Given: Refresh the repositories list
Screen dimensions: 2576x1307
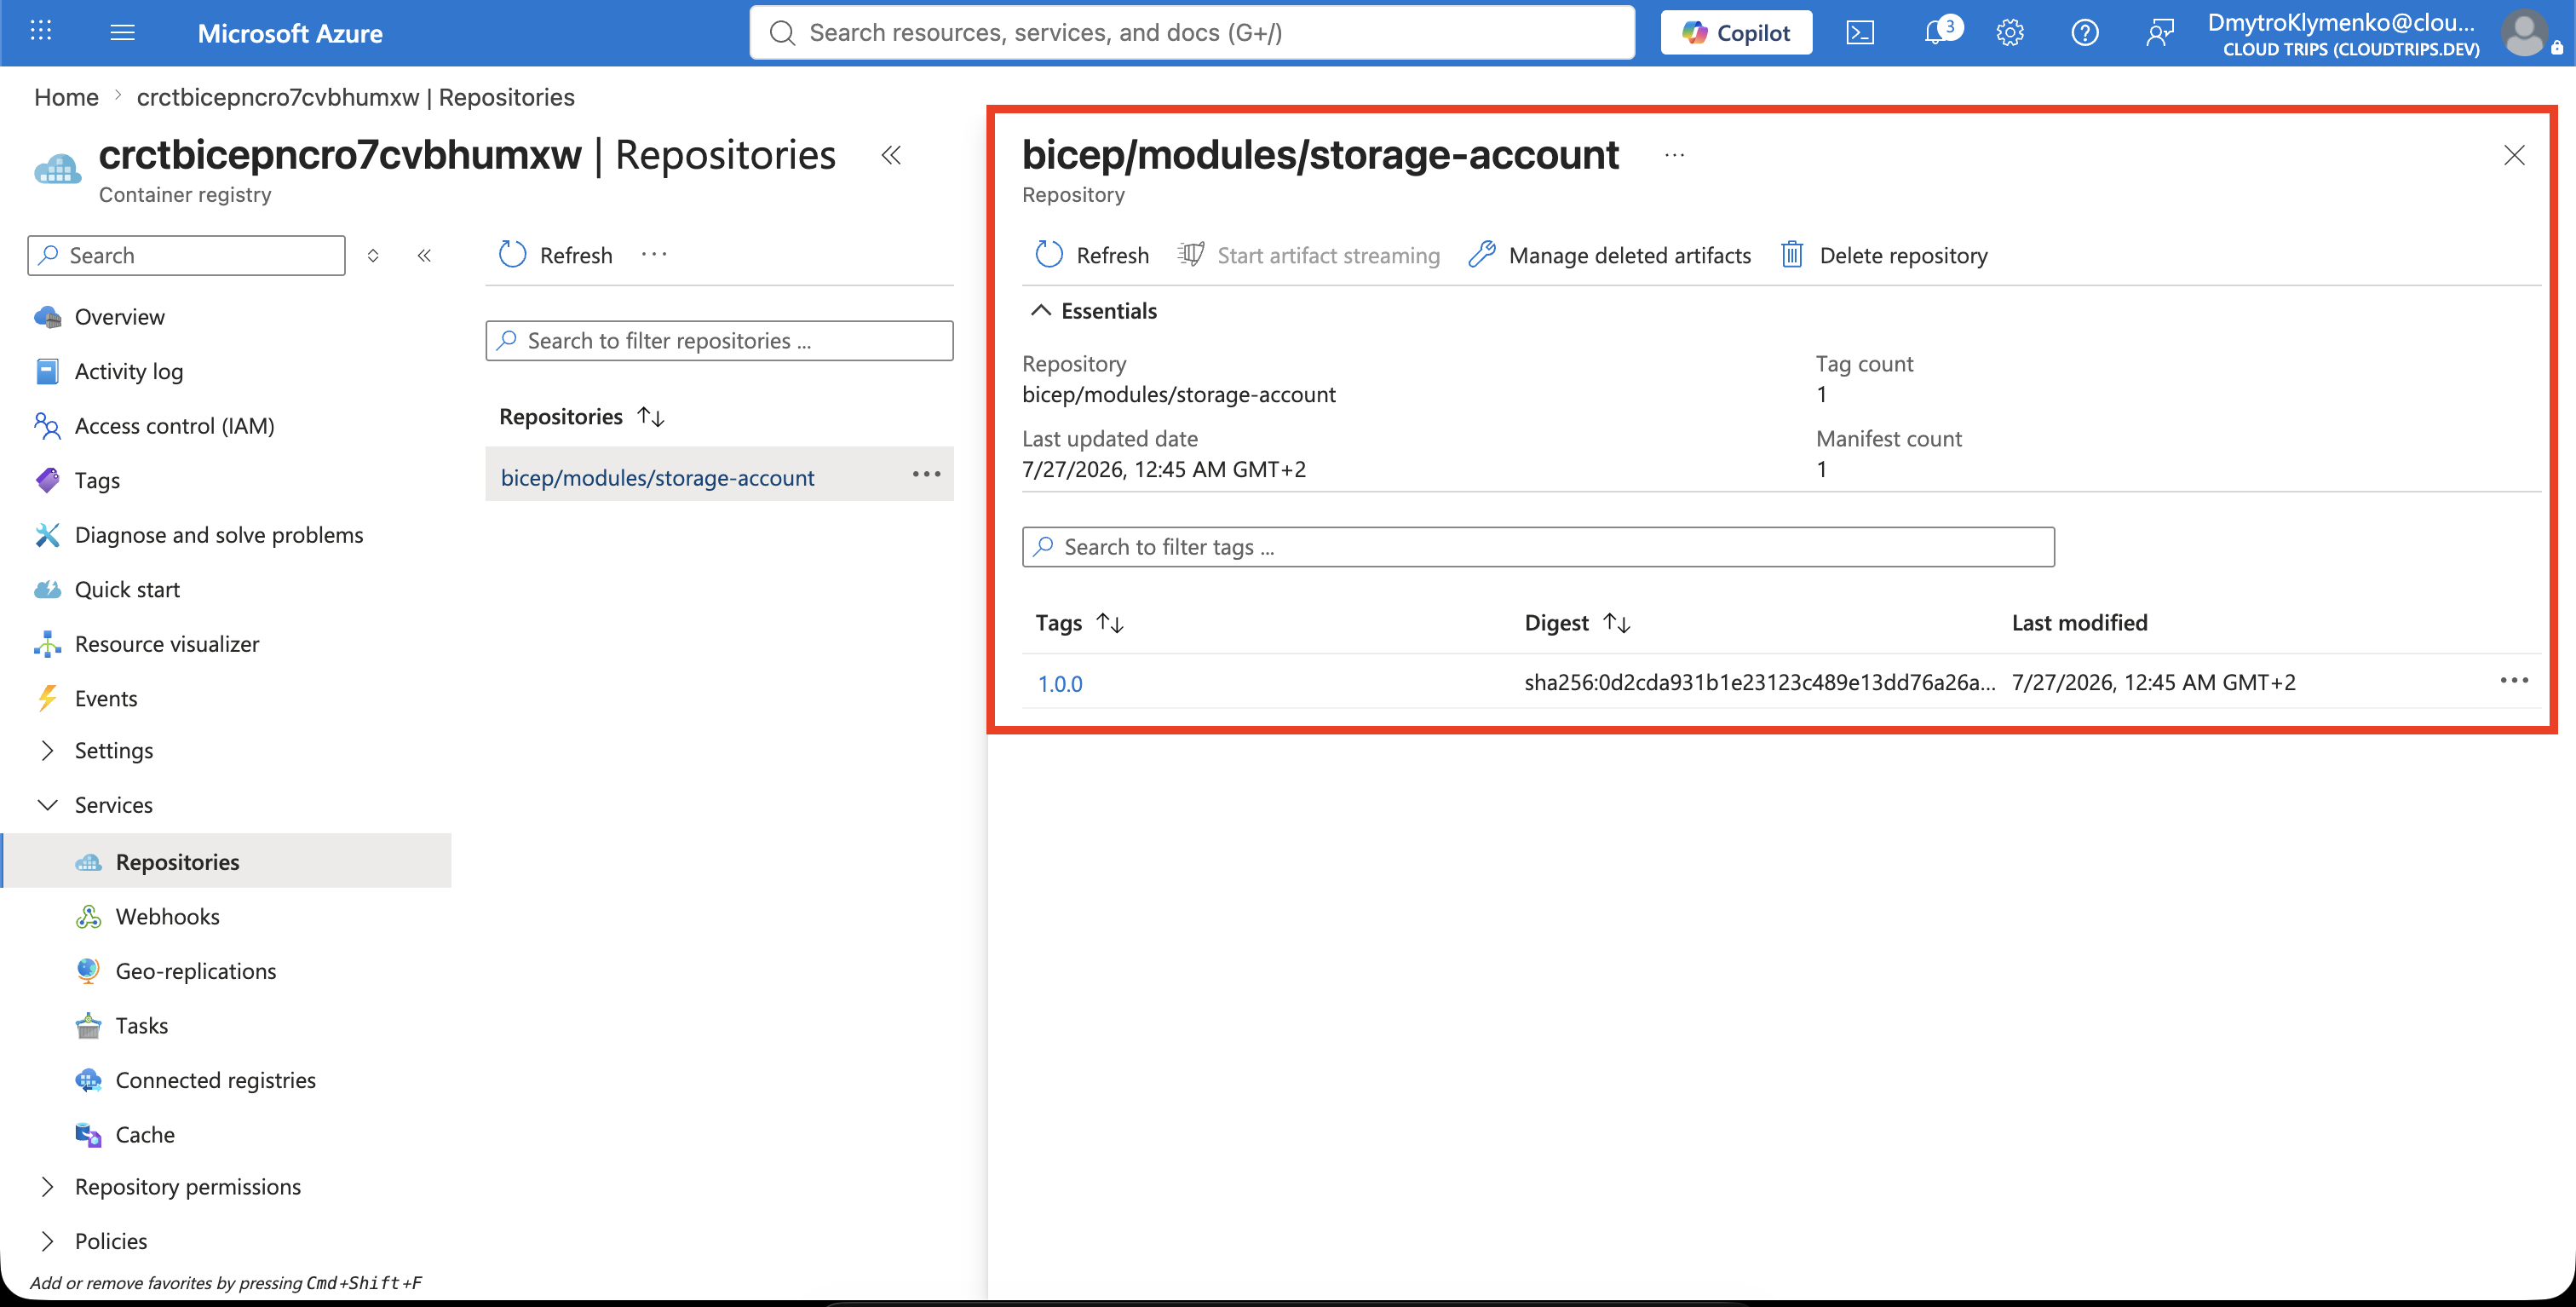Looking at the screenshot, I should (556, 255).
